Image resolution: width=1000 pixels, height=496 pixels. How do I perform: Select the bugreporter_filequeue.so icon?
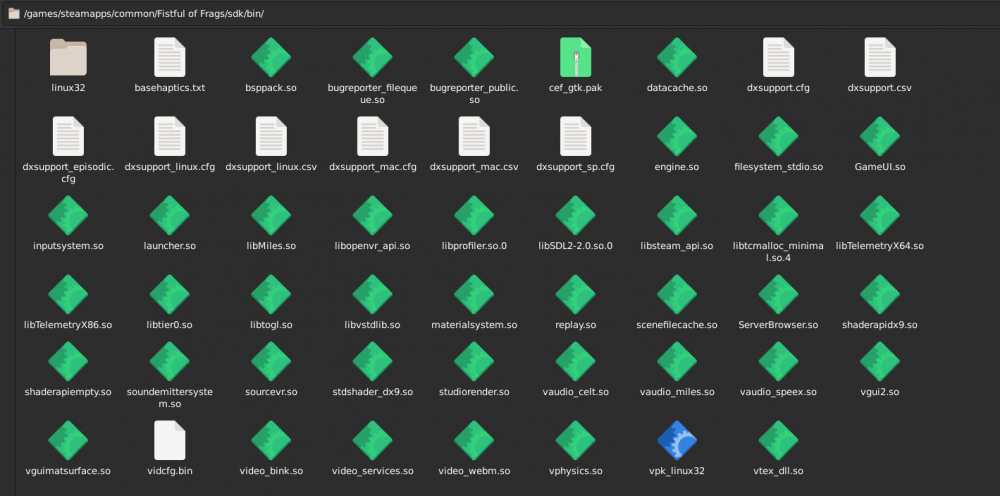[372, 57]
